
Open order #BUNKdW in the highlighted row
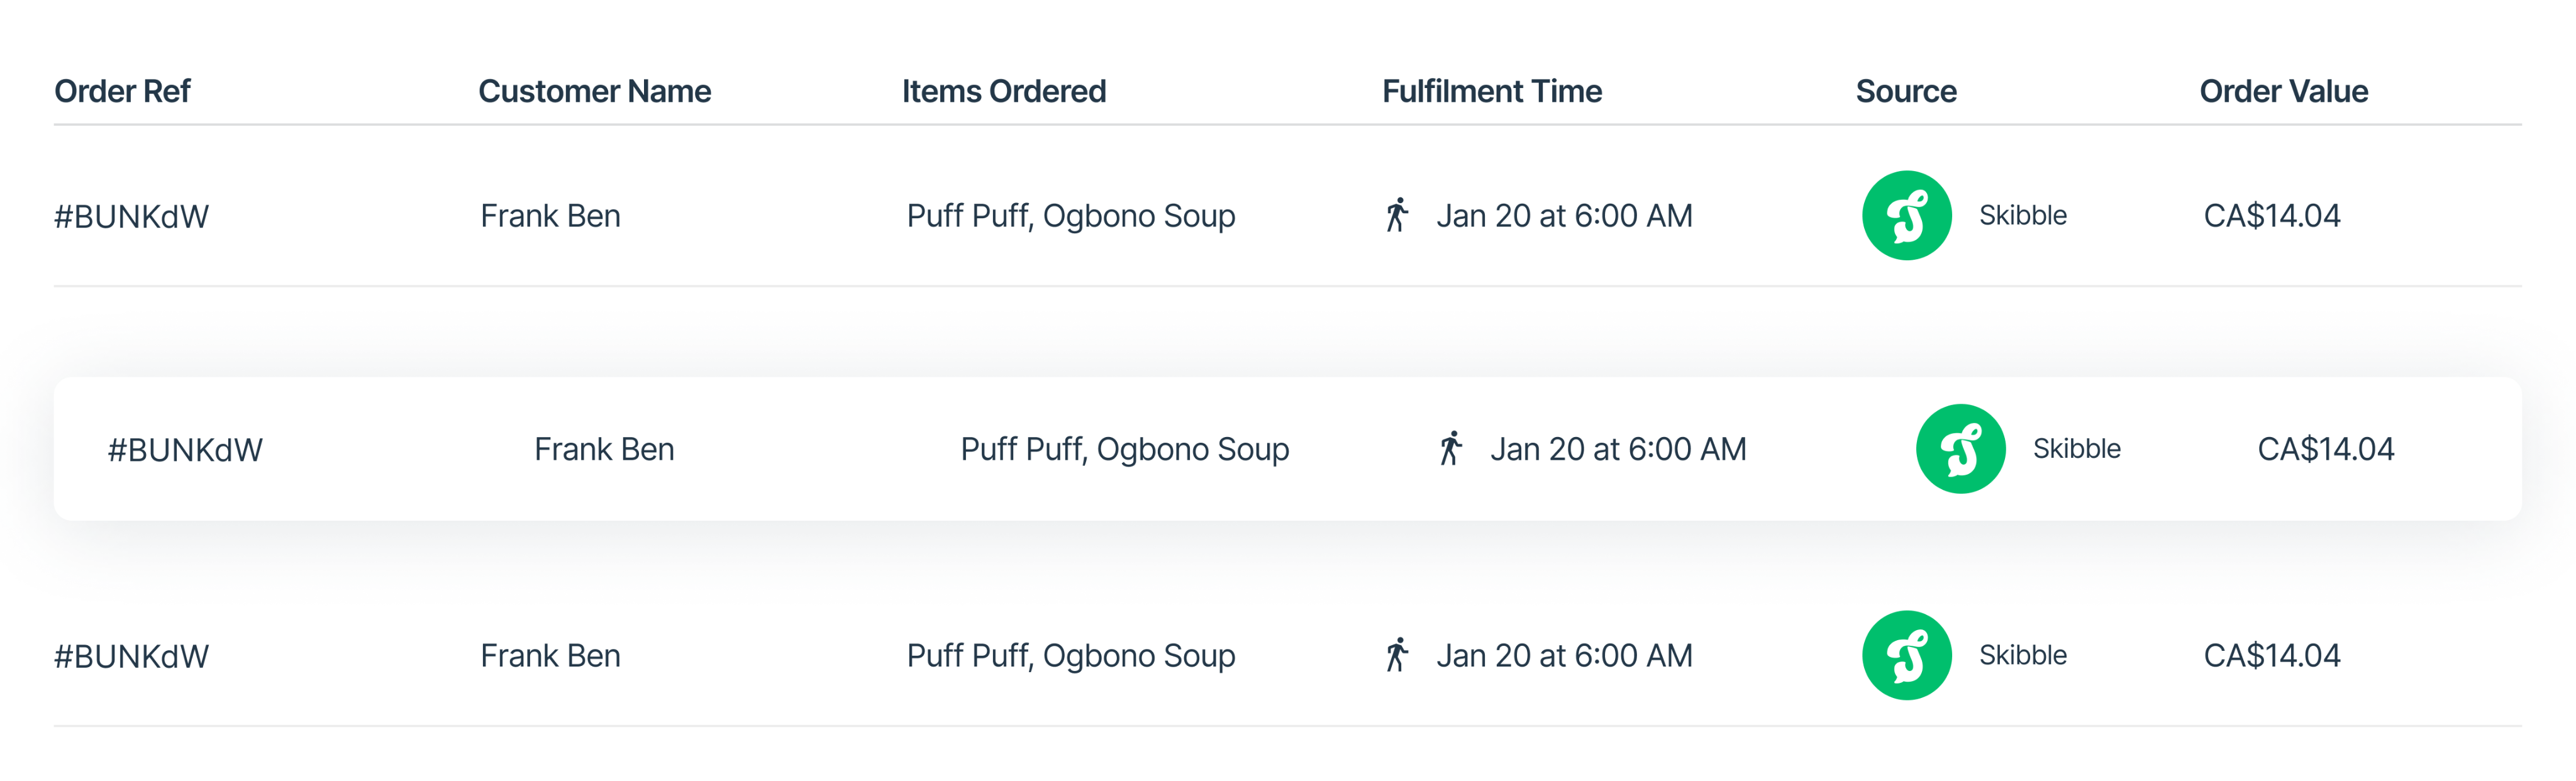[185, 450]
